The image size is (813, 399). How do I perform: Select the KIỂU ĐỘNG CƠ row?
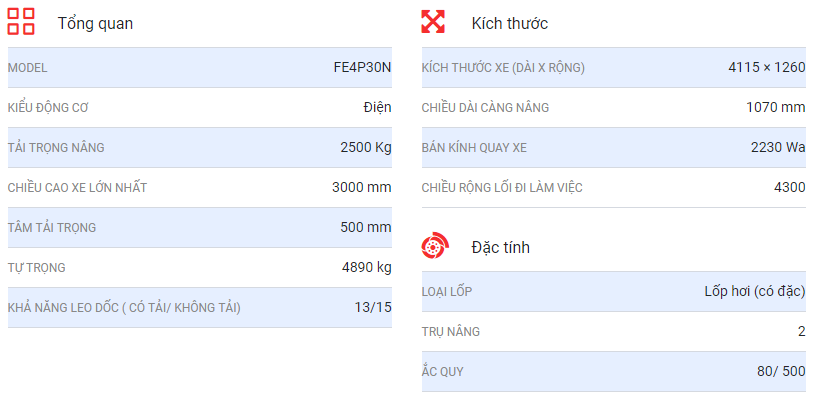(x=200, y=108)
